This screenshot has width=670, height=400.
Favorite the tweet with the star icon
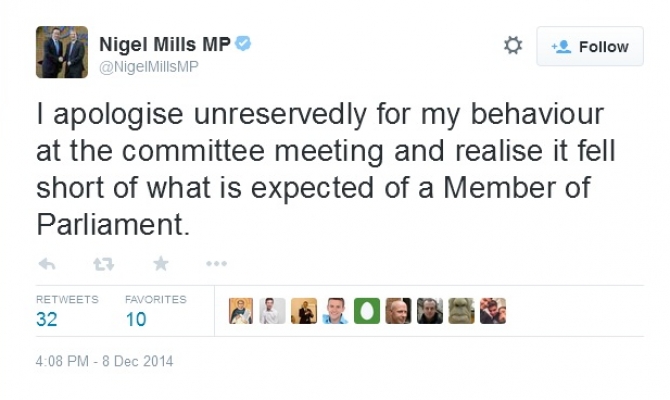click(x=160, y=264)
